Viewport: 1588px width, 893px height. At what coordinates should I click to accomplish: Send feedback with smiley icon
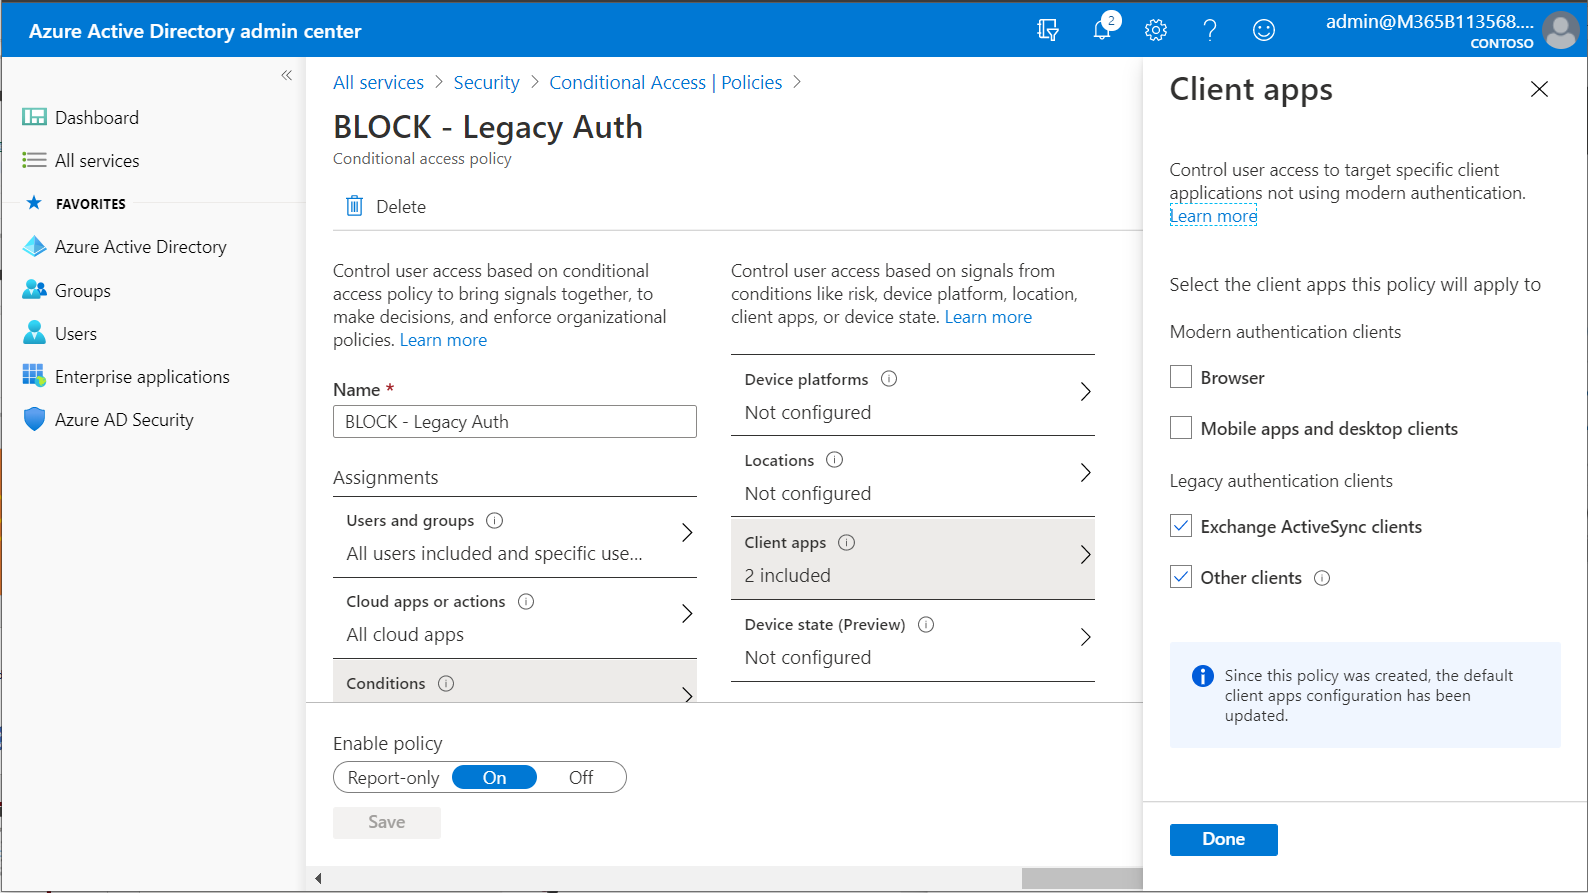pyautogui.click(x=1264, y=30)
